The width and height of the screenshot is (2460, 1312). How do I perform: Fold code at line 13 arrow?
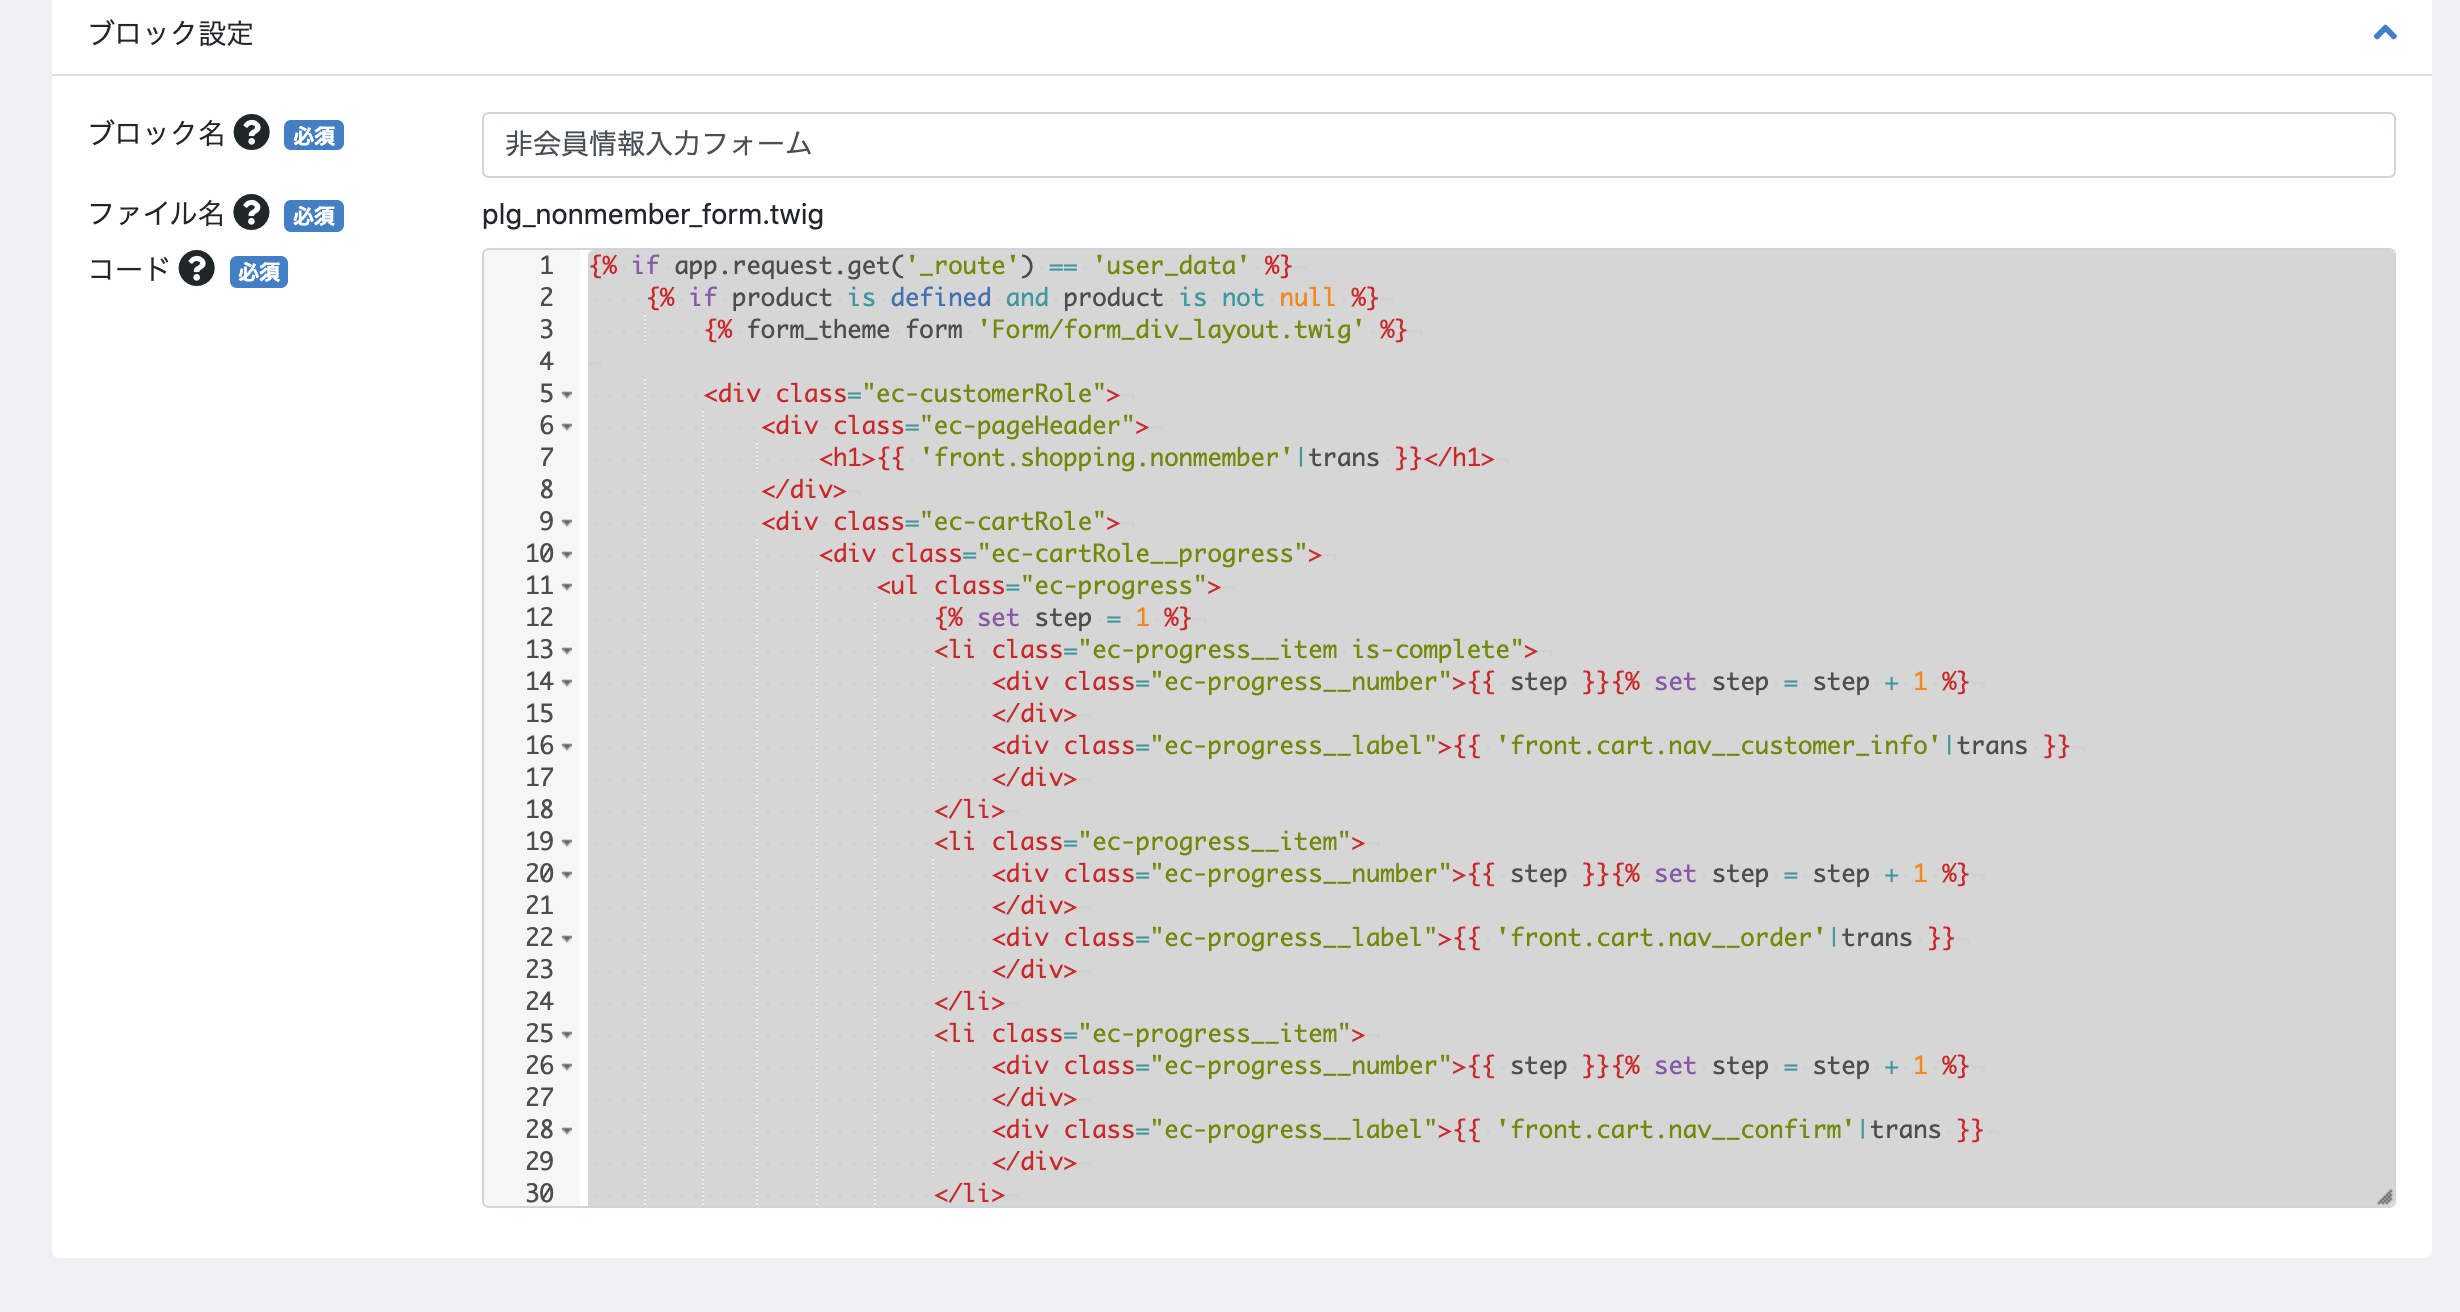[x=567, y=651]
